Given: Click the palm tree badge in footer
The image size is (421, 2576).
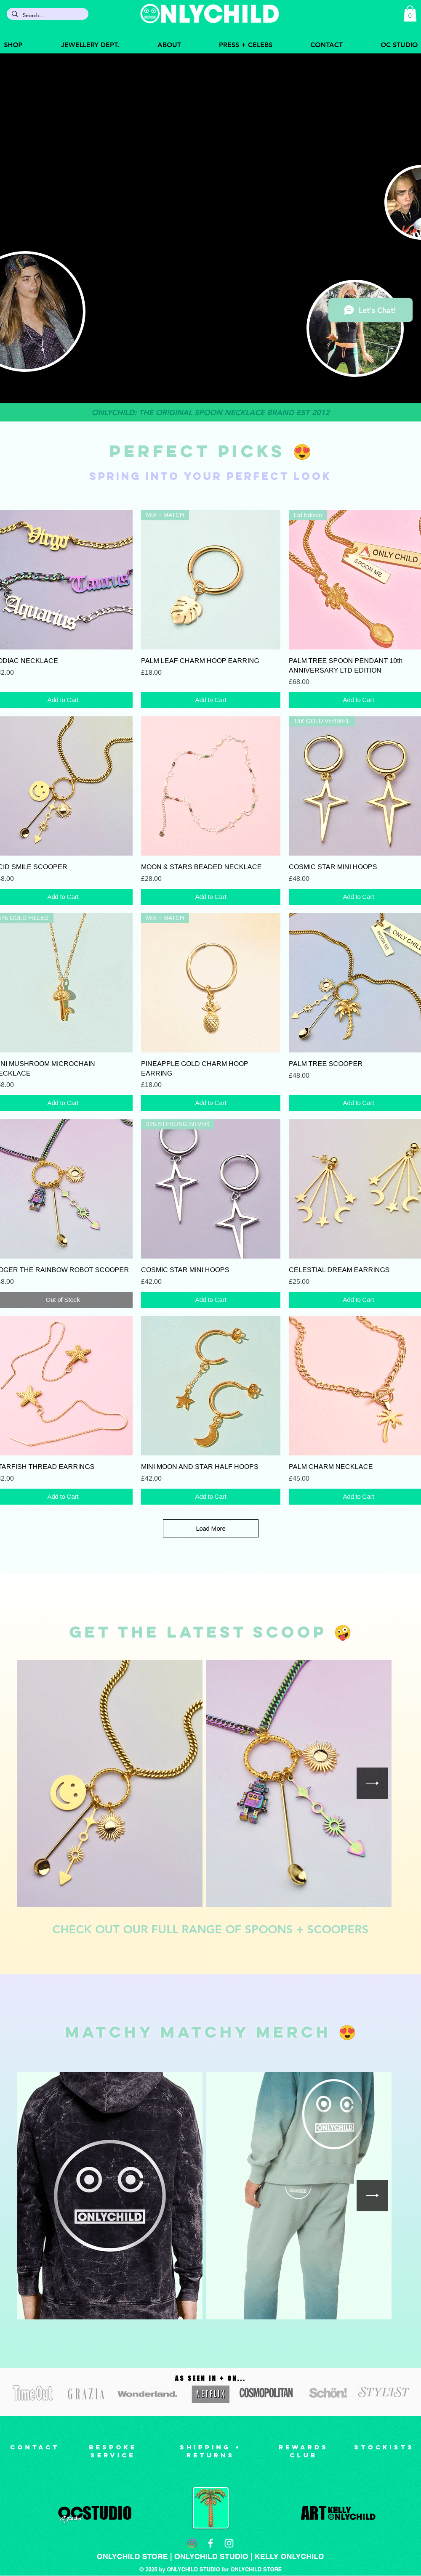Looking at the screenshot, I should coord(210,2508).
